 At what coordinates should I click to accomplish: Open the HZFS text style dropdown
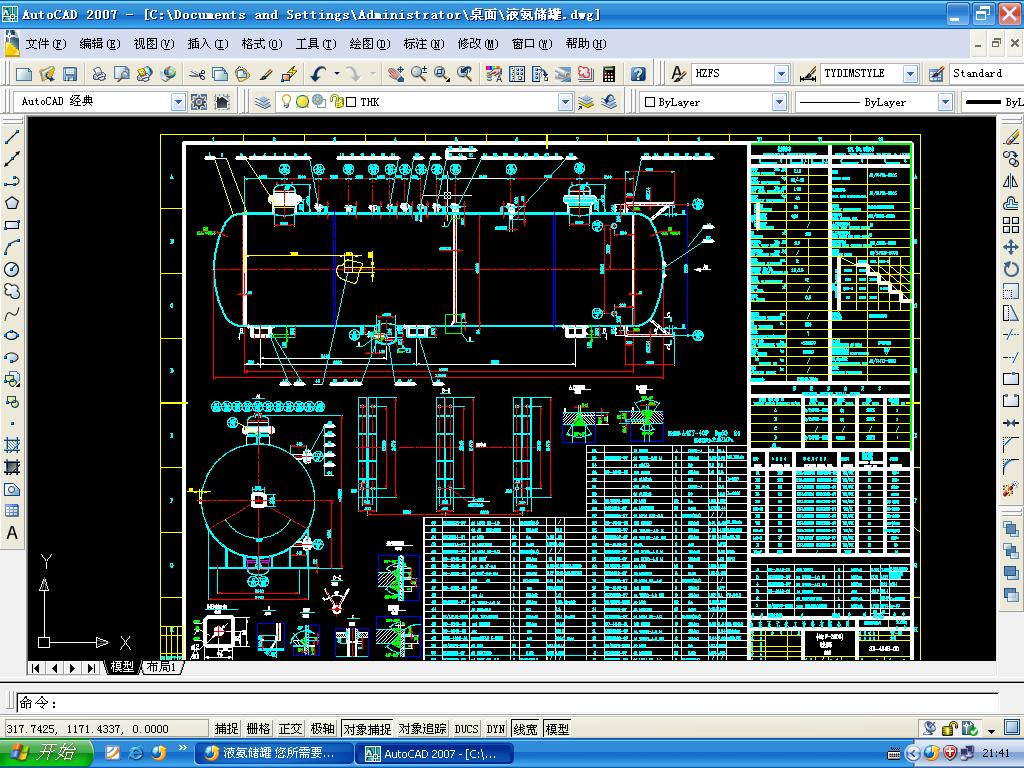click(x=781, y=74)
